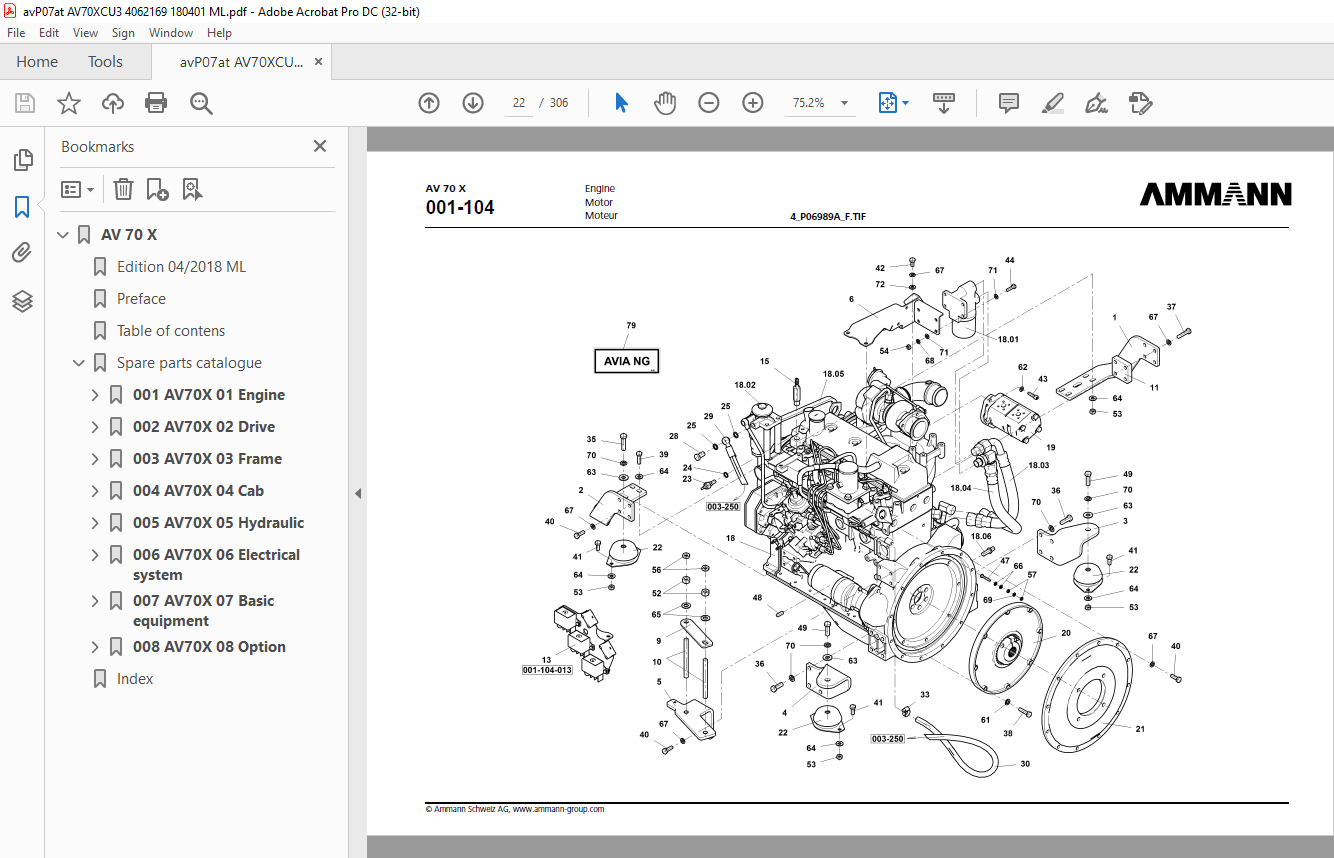Image resolution: width=1334 pixels, height=858 pixels.
Task: Click the 003-250 reference near part 30
Action: coord(888,739)
